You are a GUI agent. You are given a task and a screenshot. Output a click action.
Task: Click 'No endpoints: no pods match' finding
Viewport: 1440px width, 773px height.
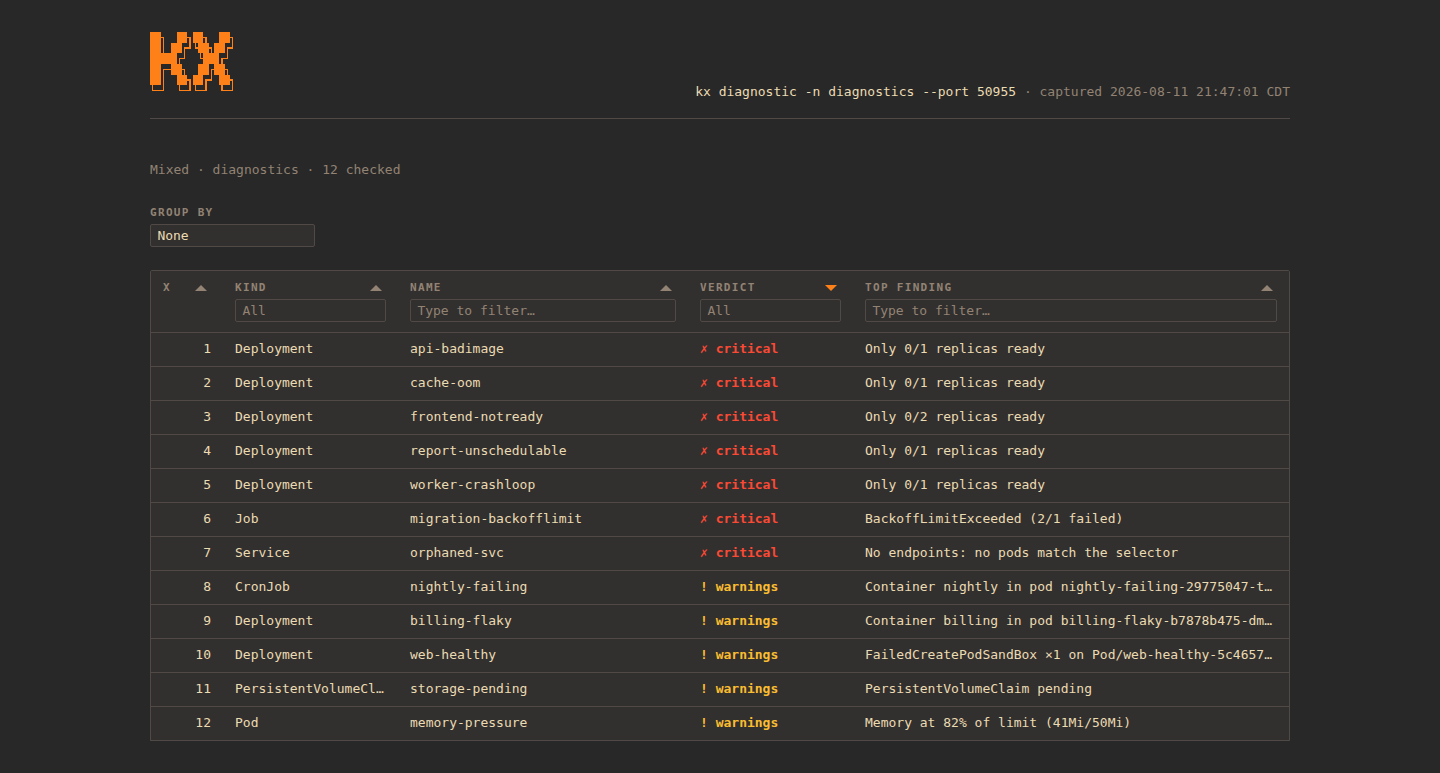[1021, 553]
